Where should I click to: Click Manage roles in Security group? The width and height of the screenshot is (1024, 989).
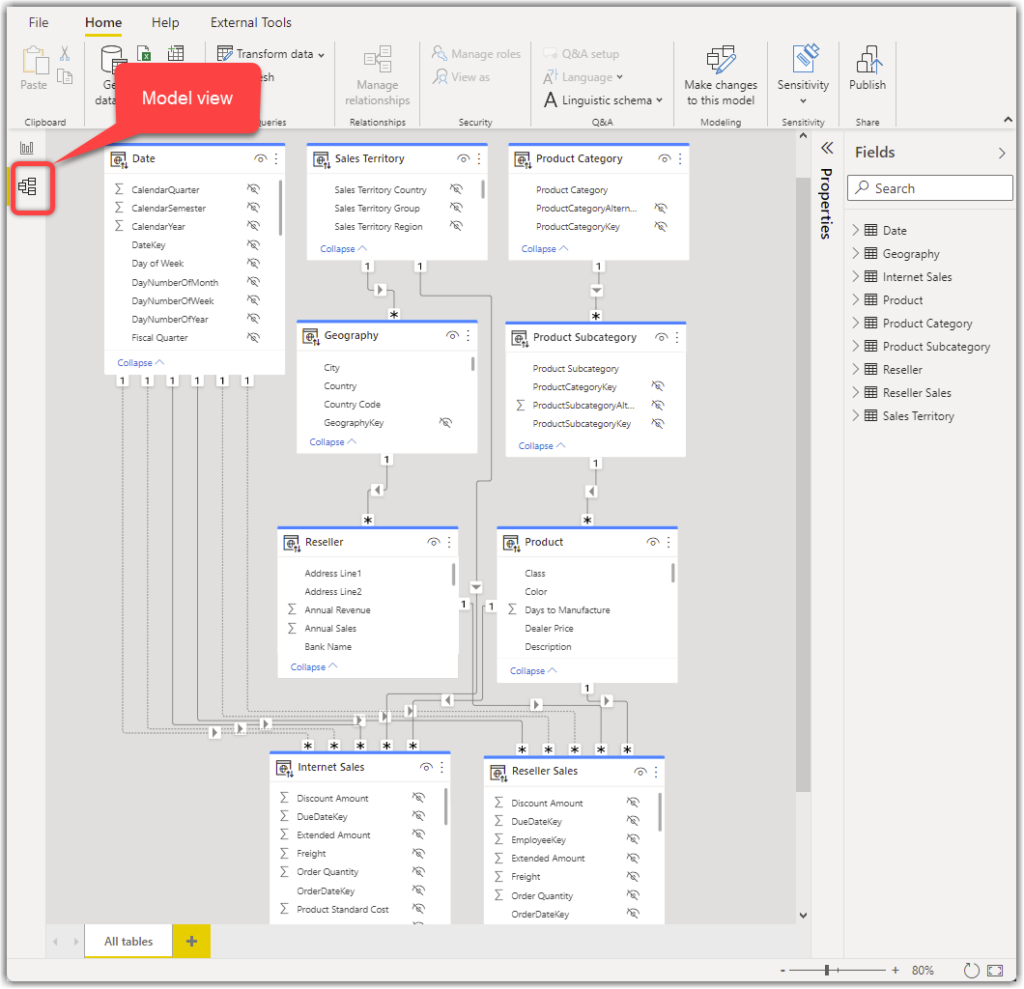[476, 54]
